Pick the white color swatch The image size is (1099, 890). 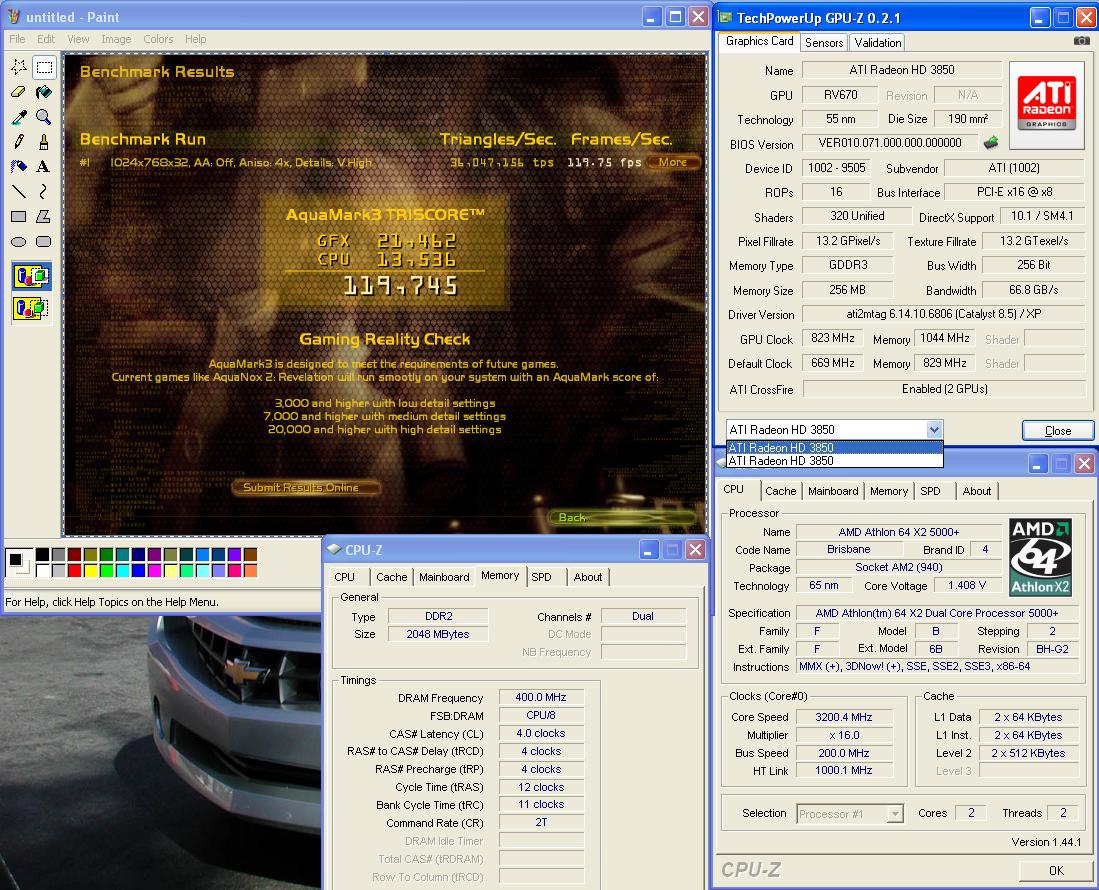[x=42, y=570]
